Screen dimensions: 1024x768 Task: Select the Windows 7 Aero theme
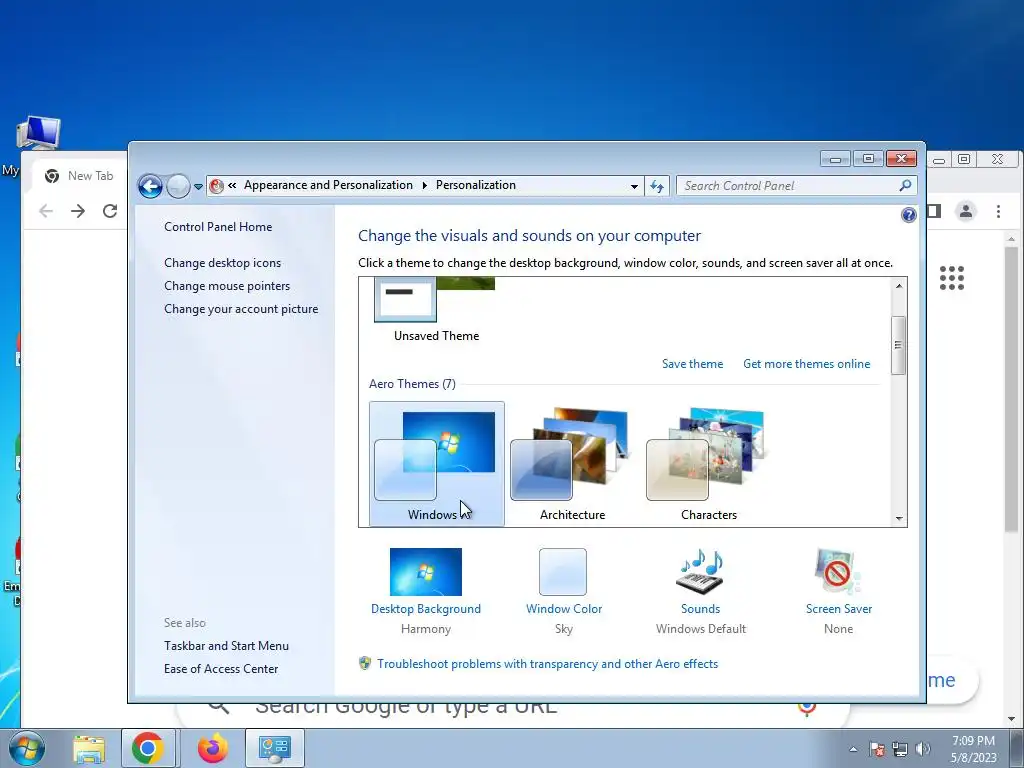pos(436,464)
